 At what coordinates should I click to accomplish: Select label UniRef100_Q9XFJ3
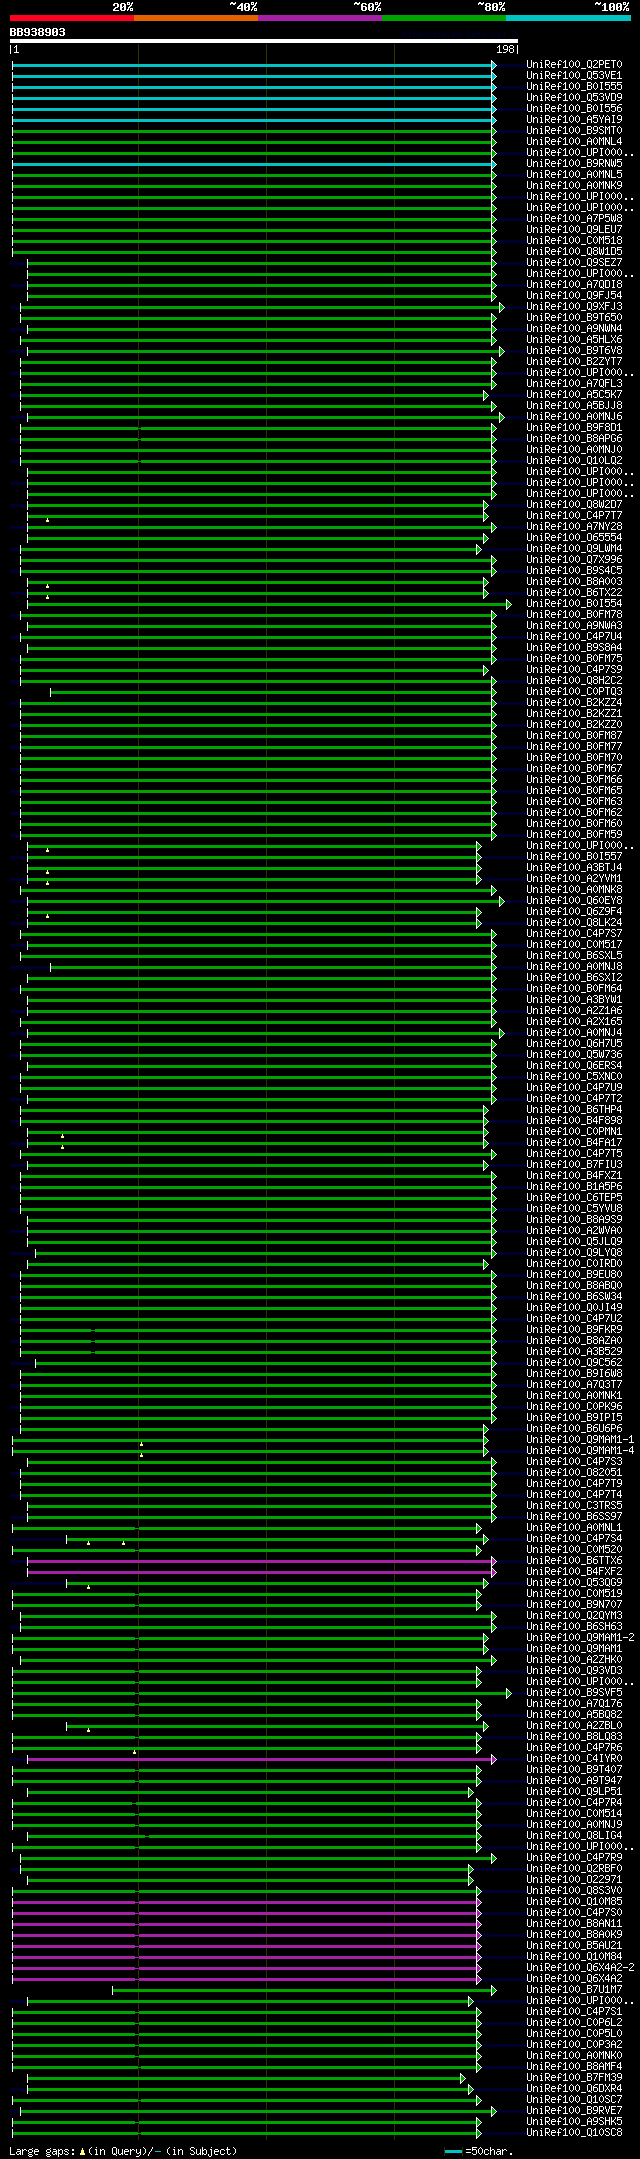pos(574,307)
